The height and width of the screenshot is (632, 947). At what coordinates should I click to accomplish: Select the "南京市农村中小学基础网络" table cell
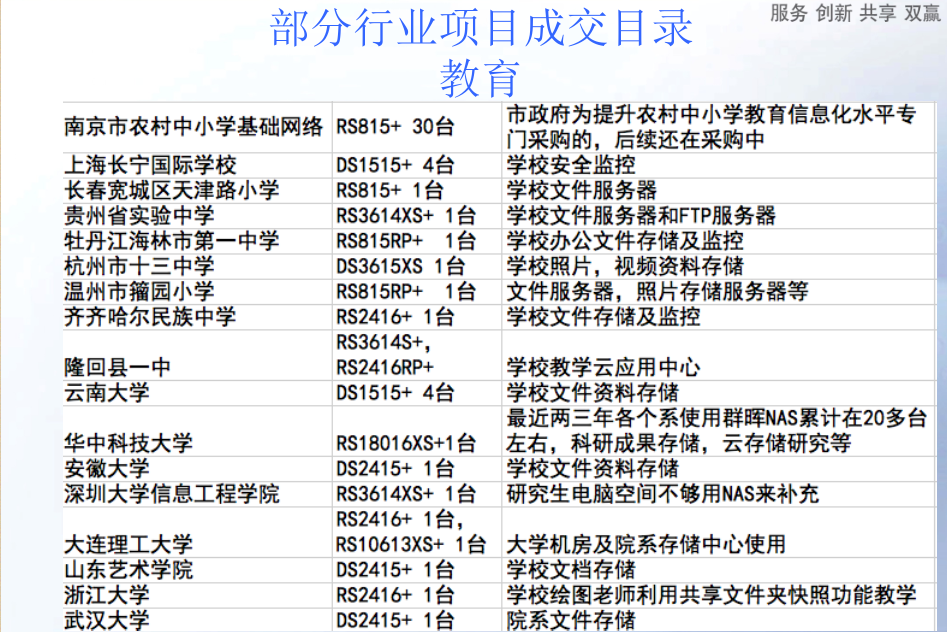(194, 127)
